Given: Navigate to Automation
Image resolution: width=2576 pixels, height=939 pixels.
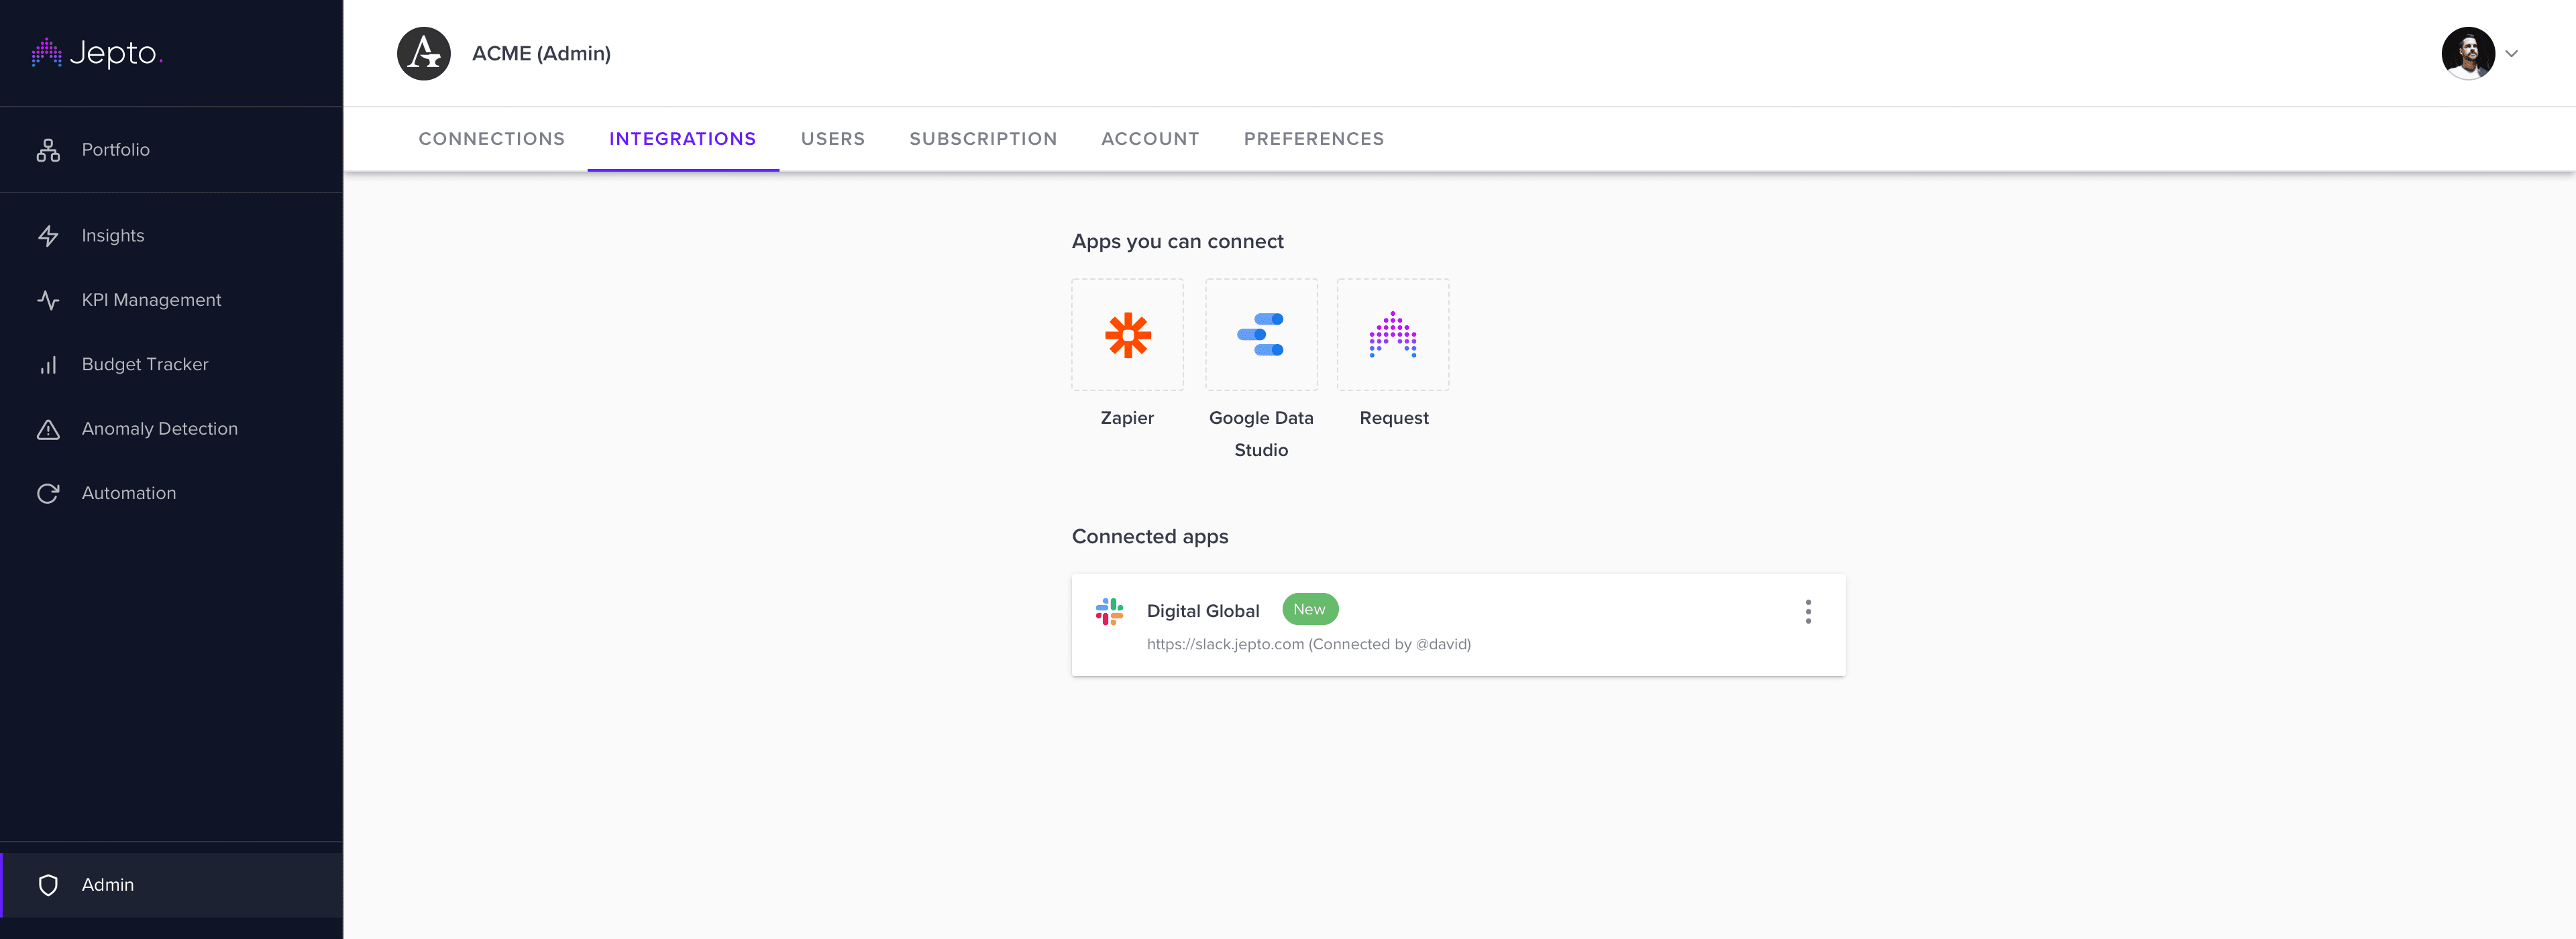Looking at the screenshot, I should 171,494.
